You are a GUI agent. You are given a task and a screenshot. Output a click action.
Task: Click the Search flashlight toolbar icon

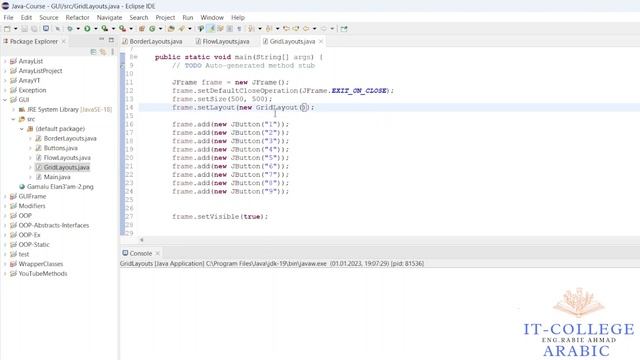tap(181, 29)
